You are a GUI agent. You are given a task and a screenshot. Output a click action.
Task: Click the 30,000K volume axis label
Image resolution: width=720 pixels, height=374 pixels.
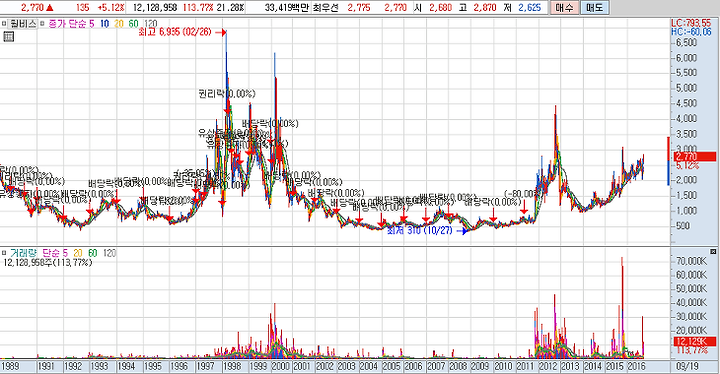coord(691,316)
